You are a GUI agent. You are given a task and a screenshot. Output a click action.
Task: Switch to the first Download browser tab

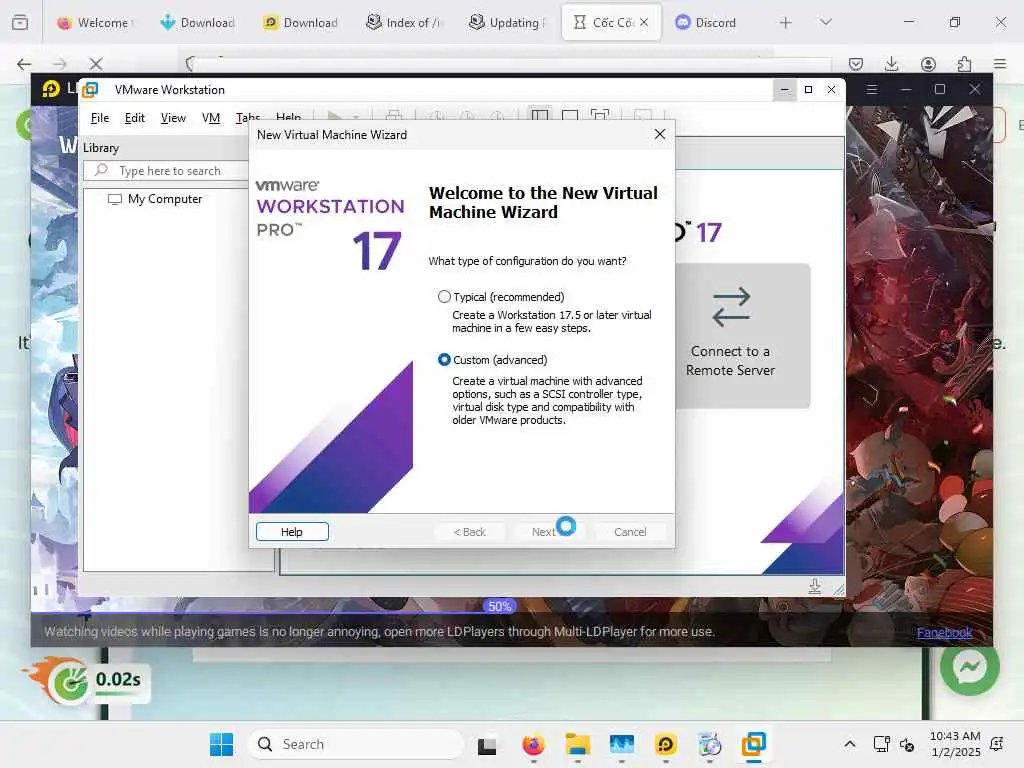pos(197,23)
